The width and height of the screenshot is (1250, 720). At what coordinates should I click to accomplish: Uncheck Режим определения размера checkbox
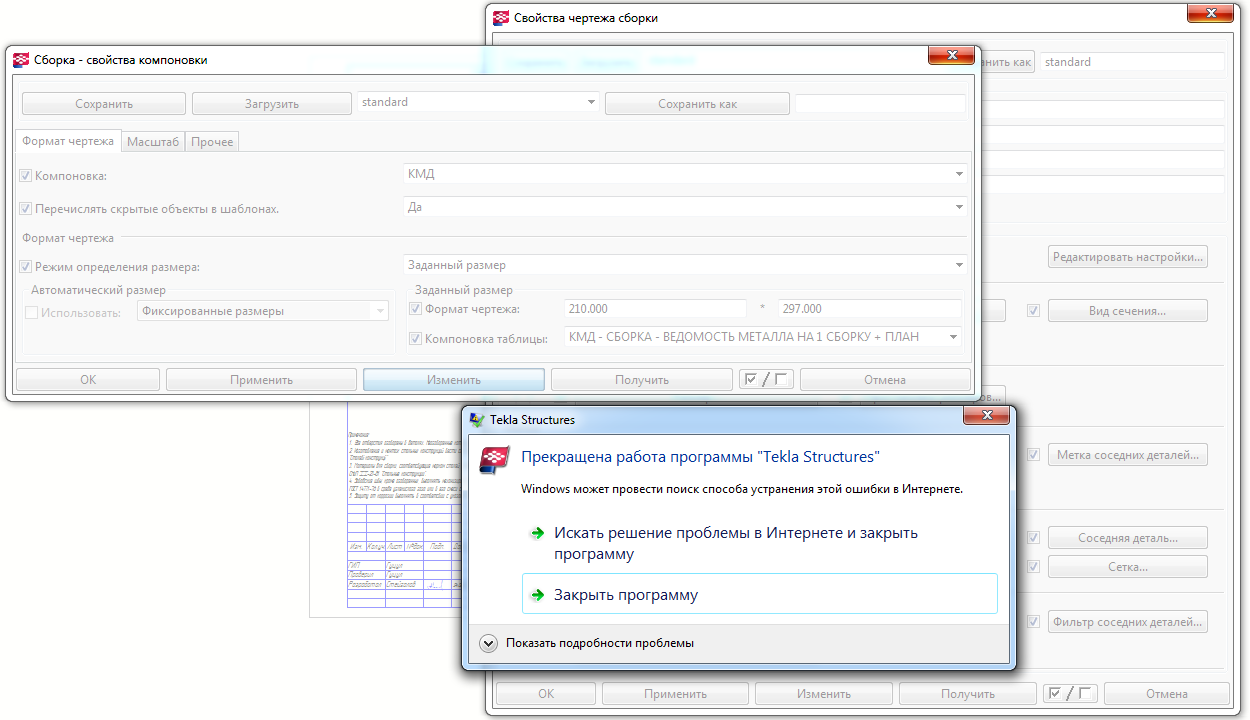pyautogui.click(x=26, y=267)
